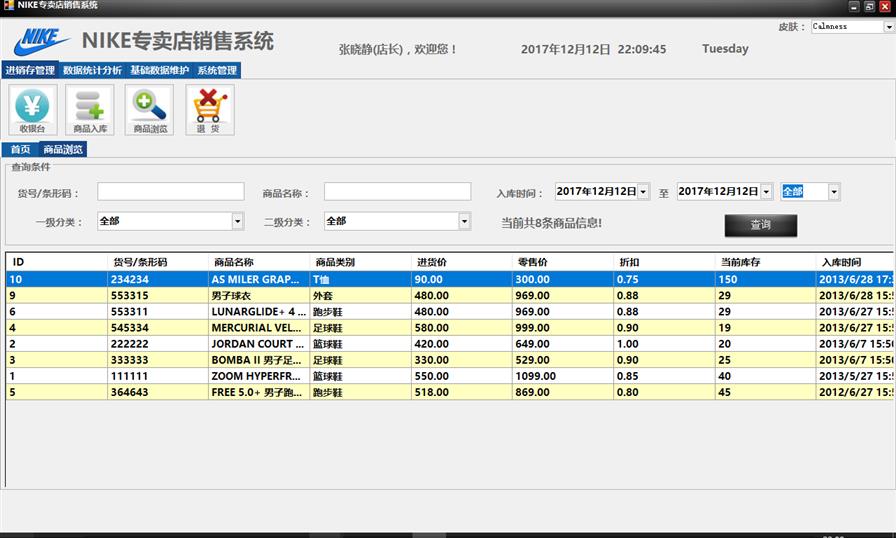Screen dimensions: 896x538
Task: Sort by the 零售价 column header
Action: click(x=563, y=262)
